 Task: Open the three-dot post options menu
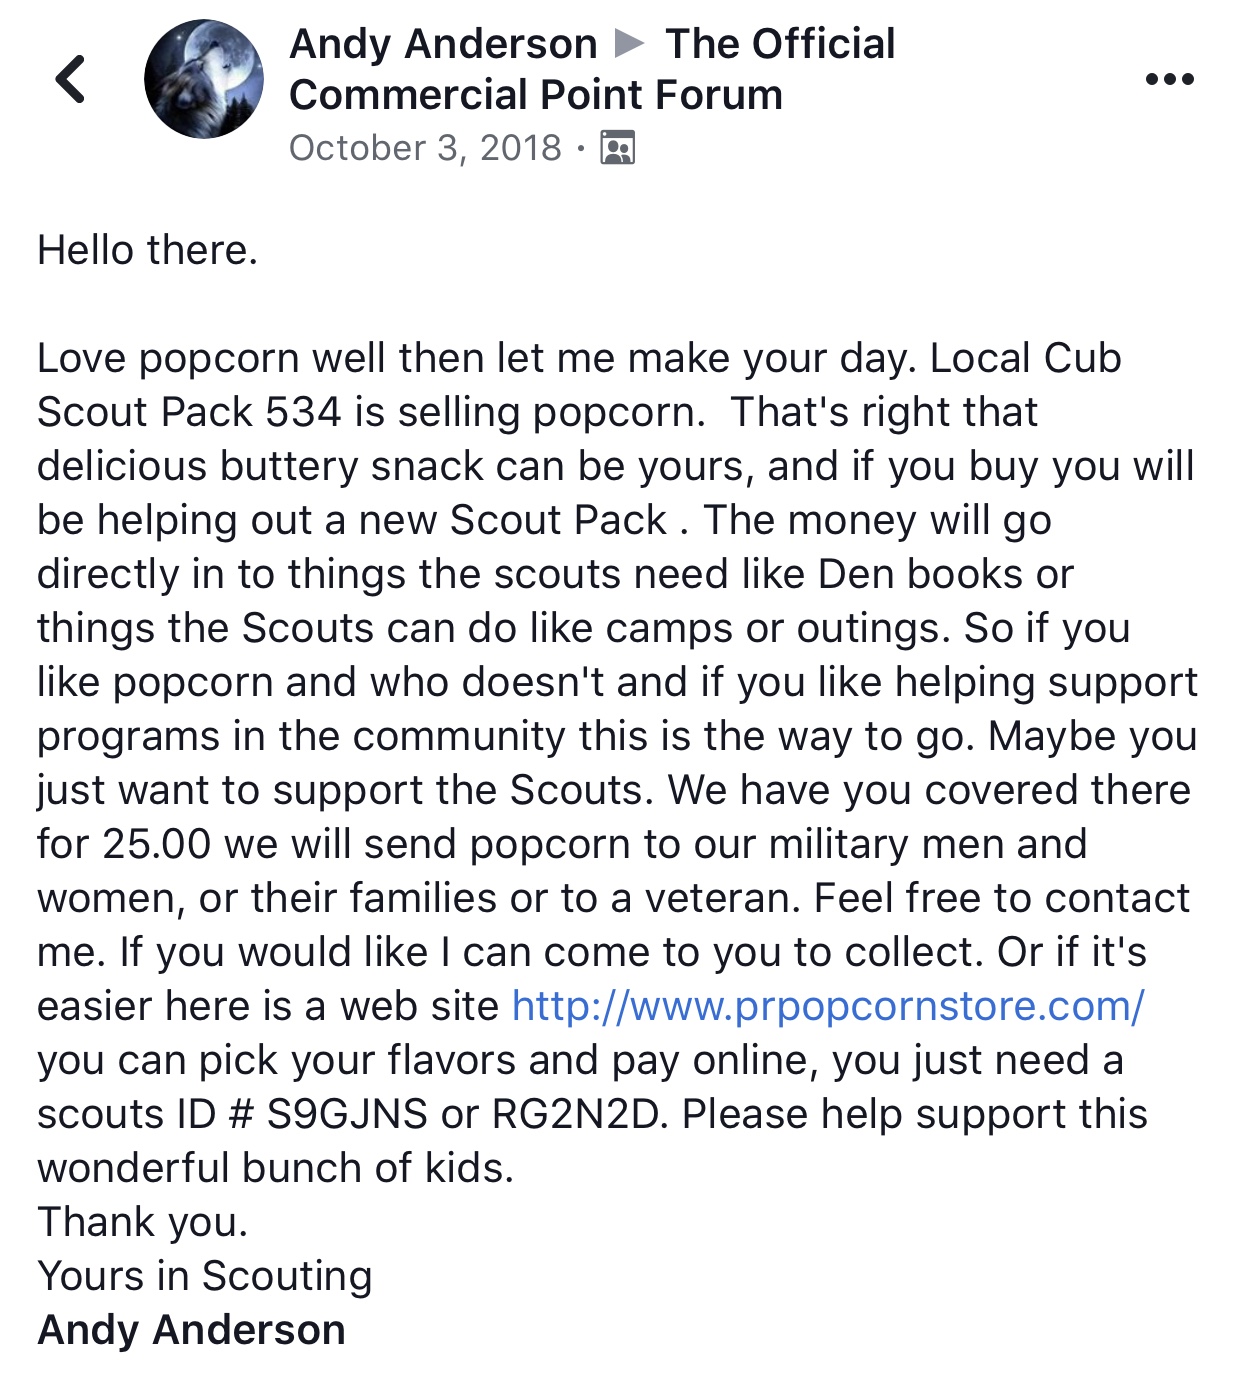point(1169,79)
